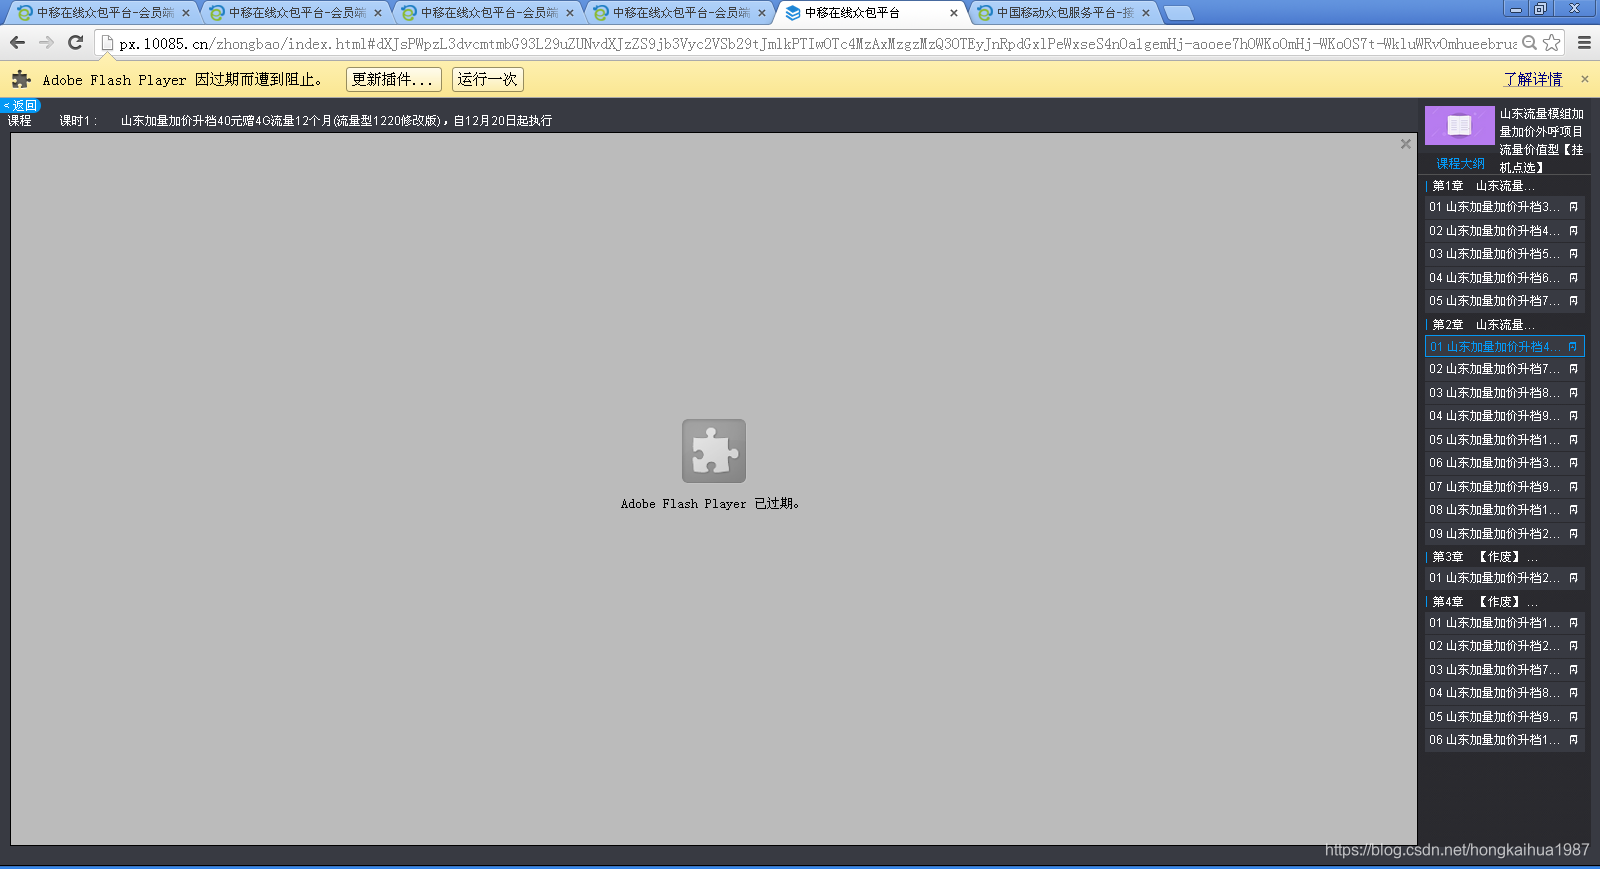This screenshot has height=869, width=1600.
Task: Open chapter 2 lesson 07 山东加量加价升档9…
Action: tap(1505, 487)
